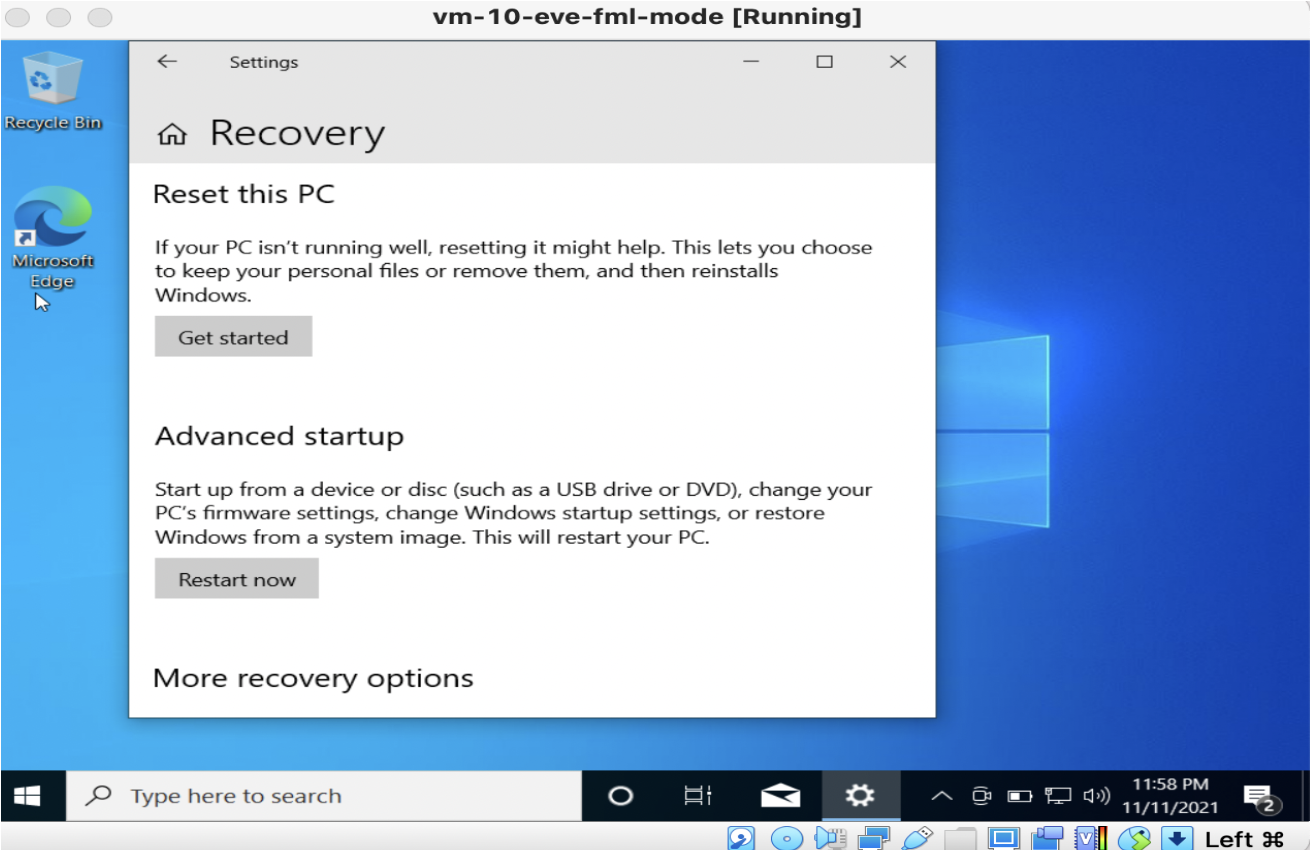Screen dimensions: 1314x850
Task: Launch the Mail app from taskbar
Action: (x=780, y=796)
